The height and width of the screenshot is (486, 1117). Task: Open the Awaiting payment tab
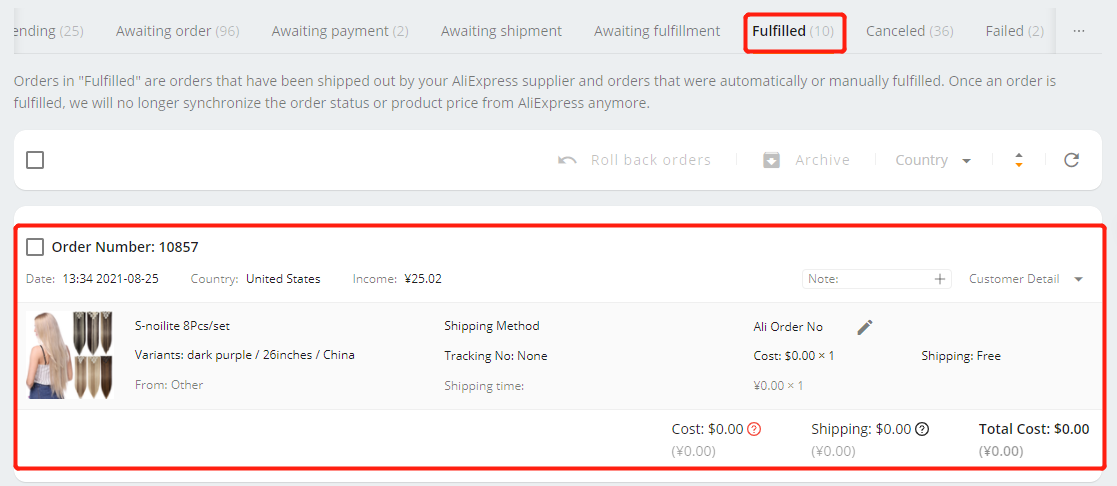(340, 31)
